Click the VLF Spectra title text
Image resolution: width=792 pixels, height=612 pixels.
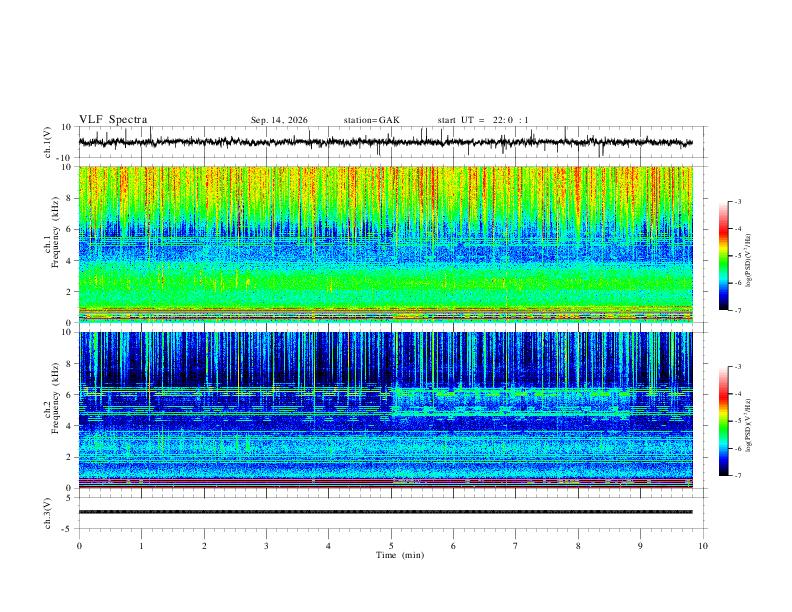113,120
